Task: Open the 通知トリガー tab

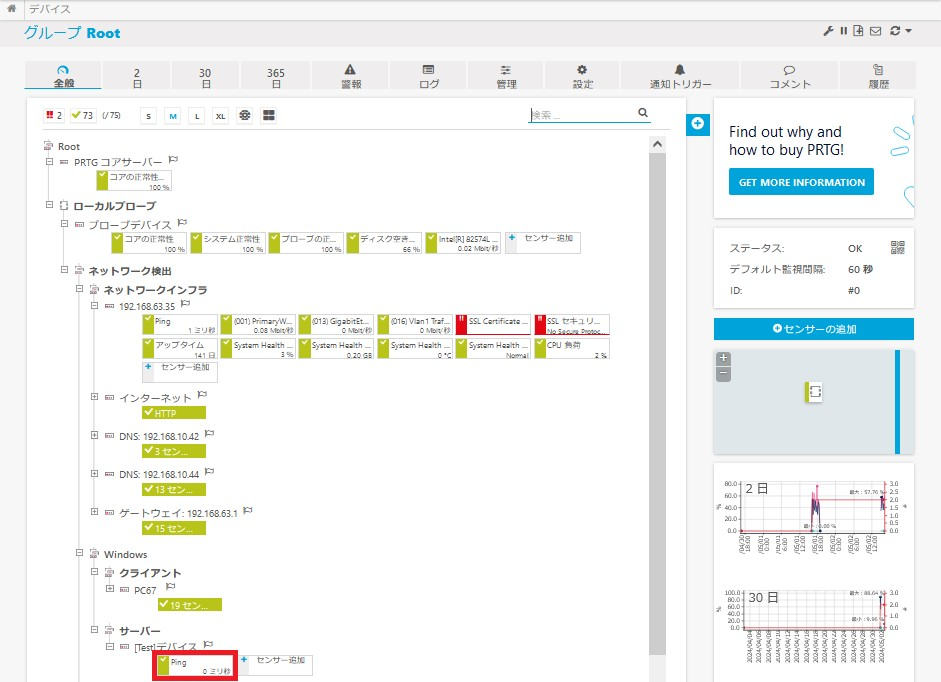Action: (680, 76)
